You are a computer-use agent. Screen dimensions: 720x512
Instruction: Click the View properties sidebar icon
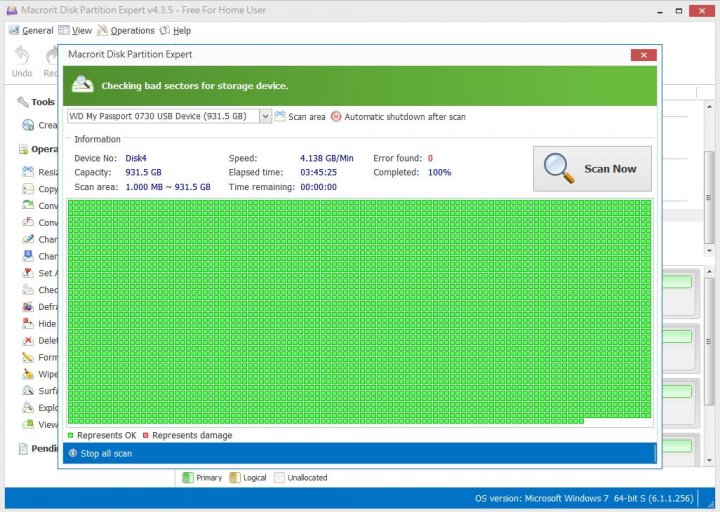[x=28, y=424]
